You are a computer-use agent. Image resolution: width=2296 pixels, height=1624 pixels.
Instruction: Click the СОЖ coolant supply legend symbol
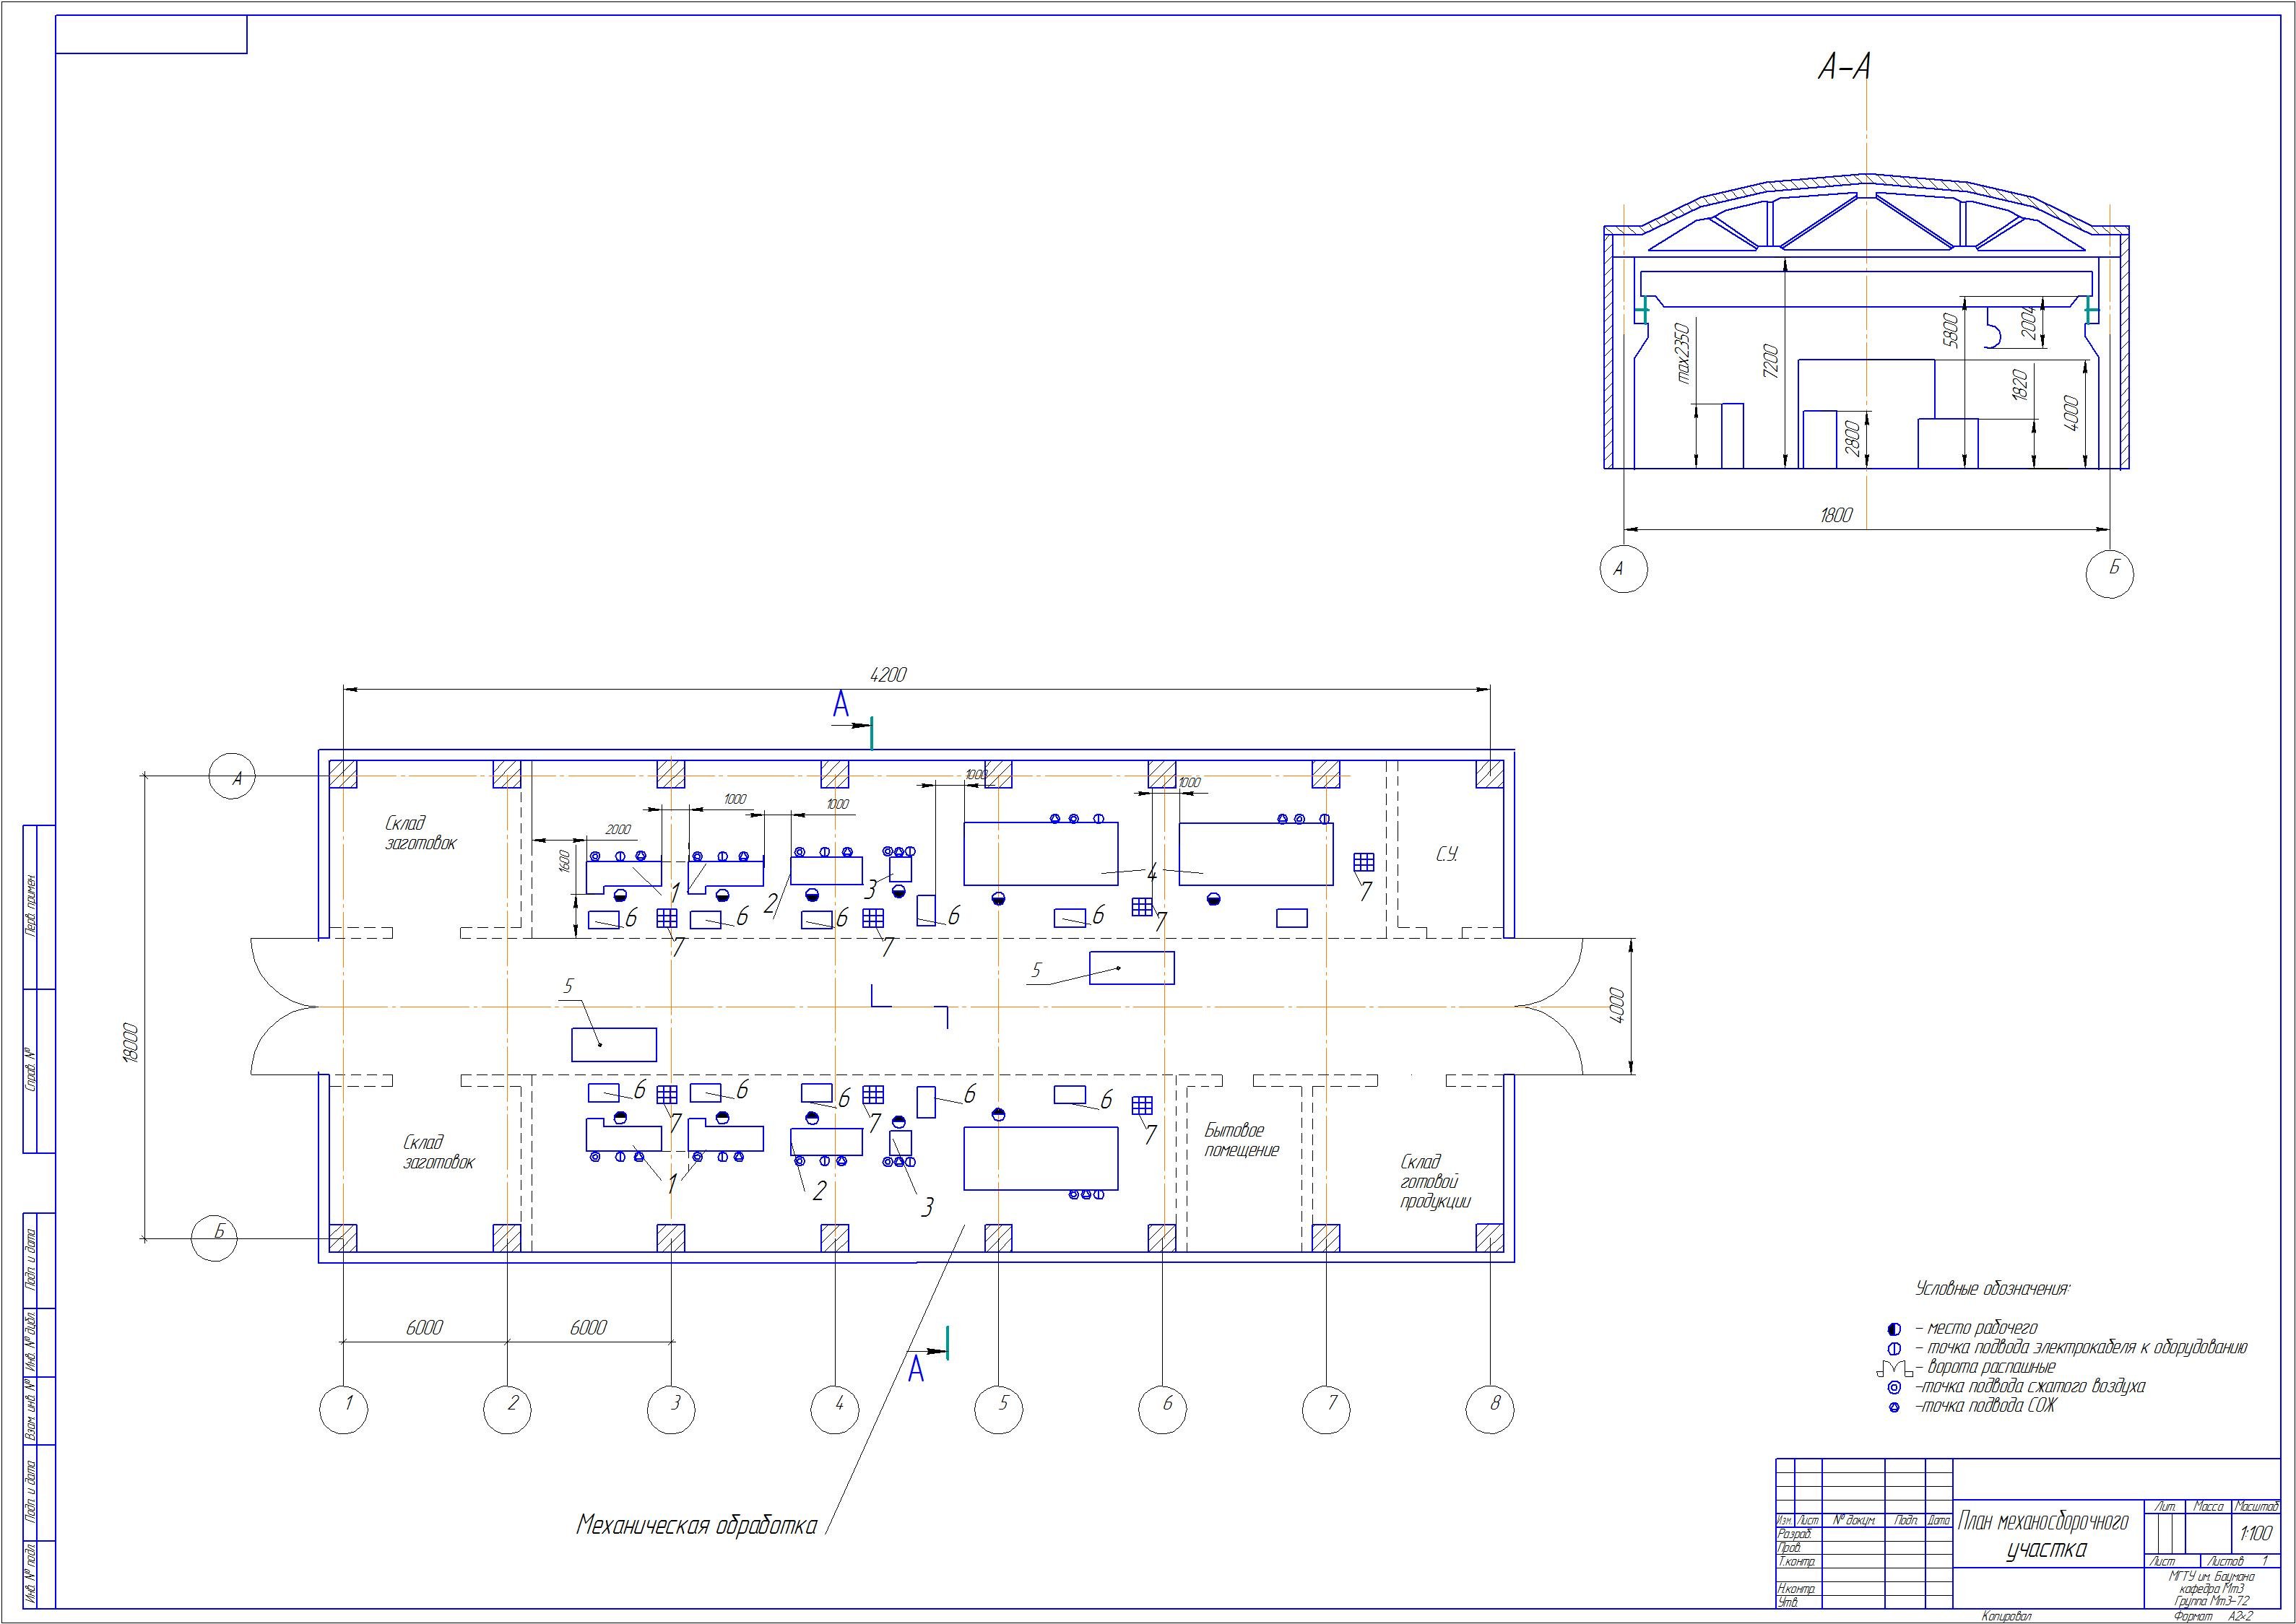1894,1407
